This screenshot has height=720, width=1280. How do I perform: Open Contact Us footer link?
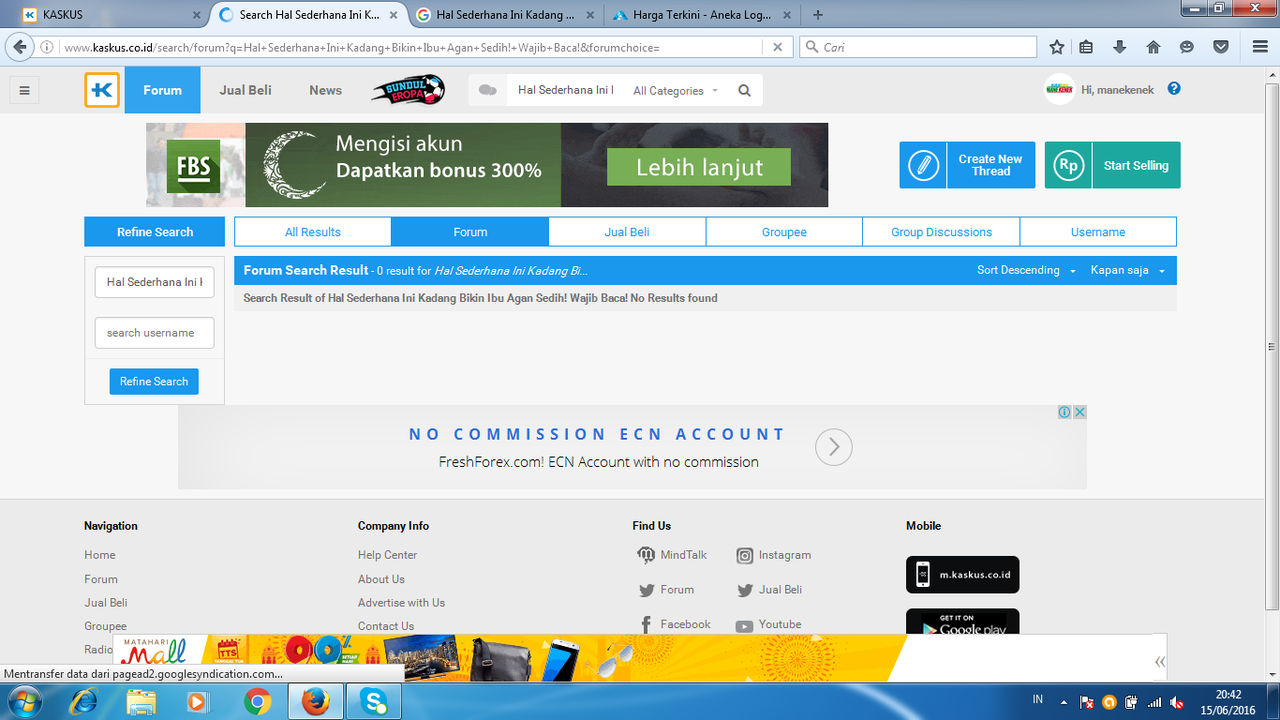[x=386, y=626]
